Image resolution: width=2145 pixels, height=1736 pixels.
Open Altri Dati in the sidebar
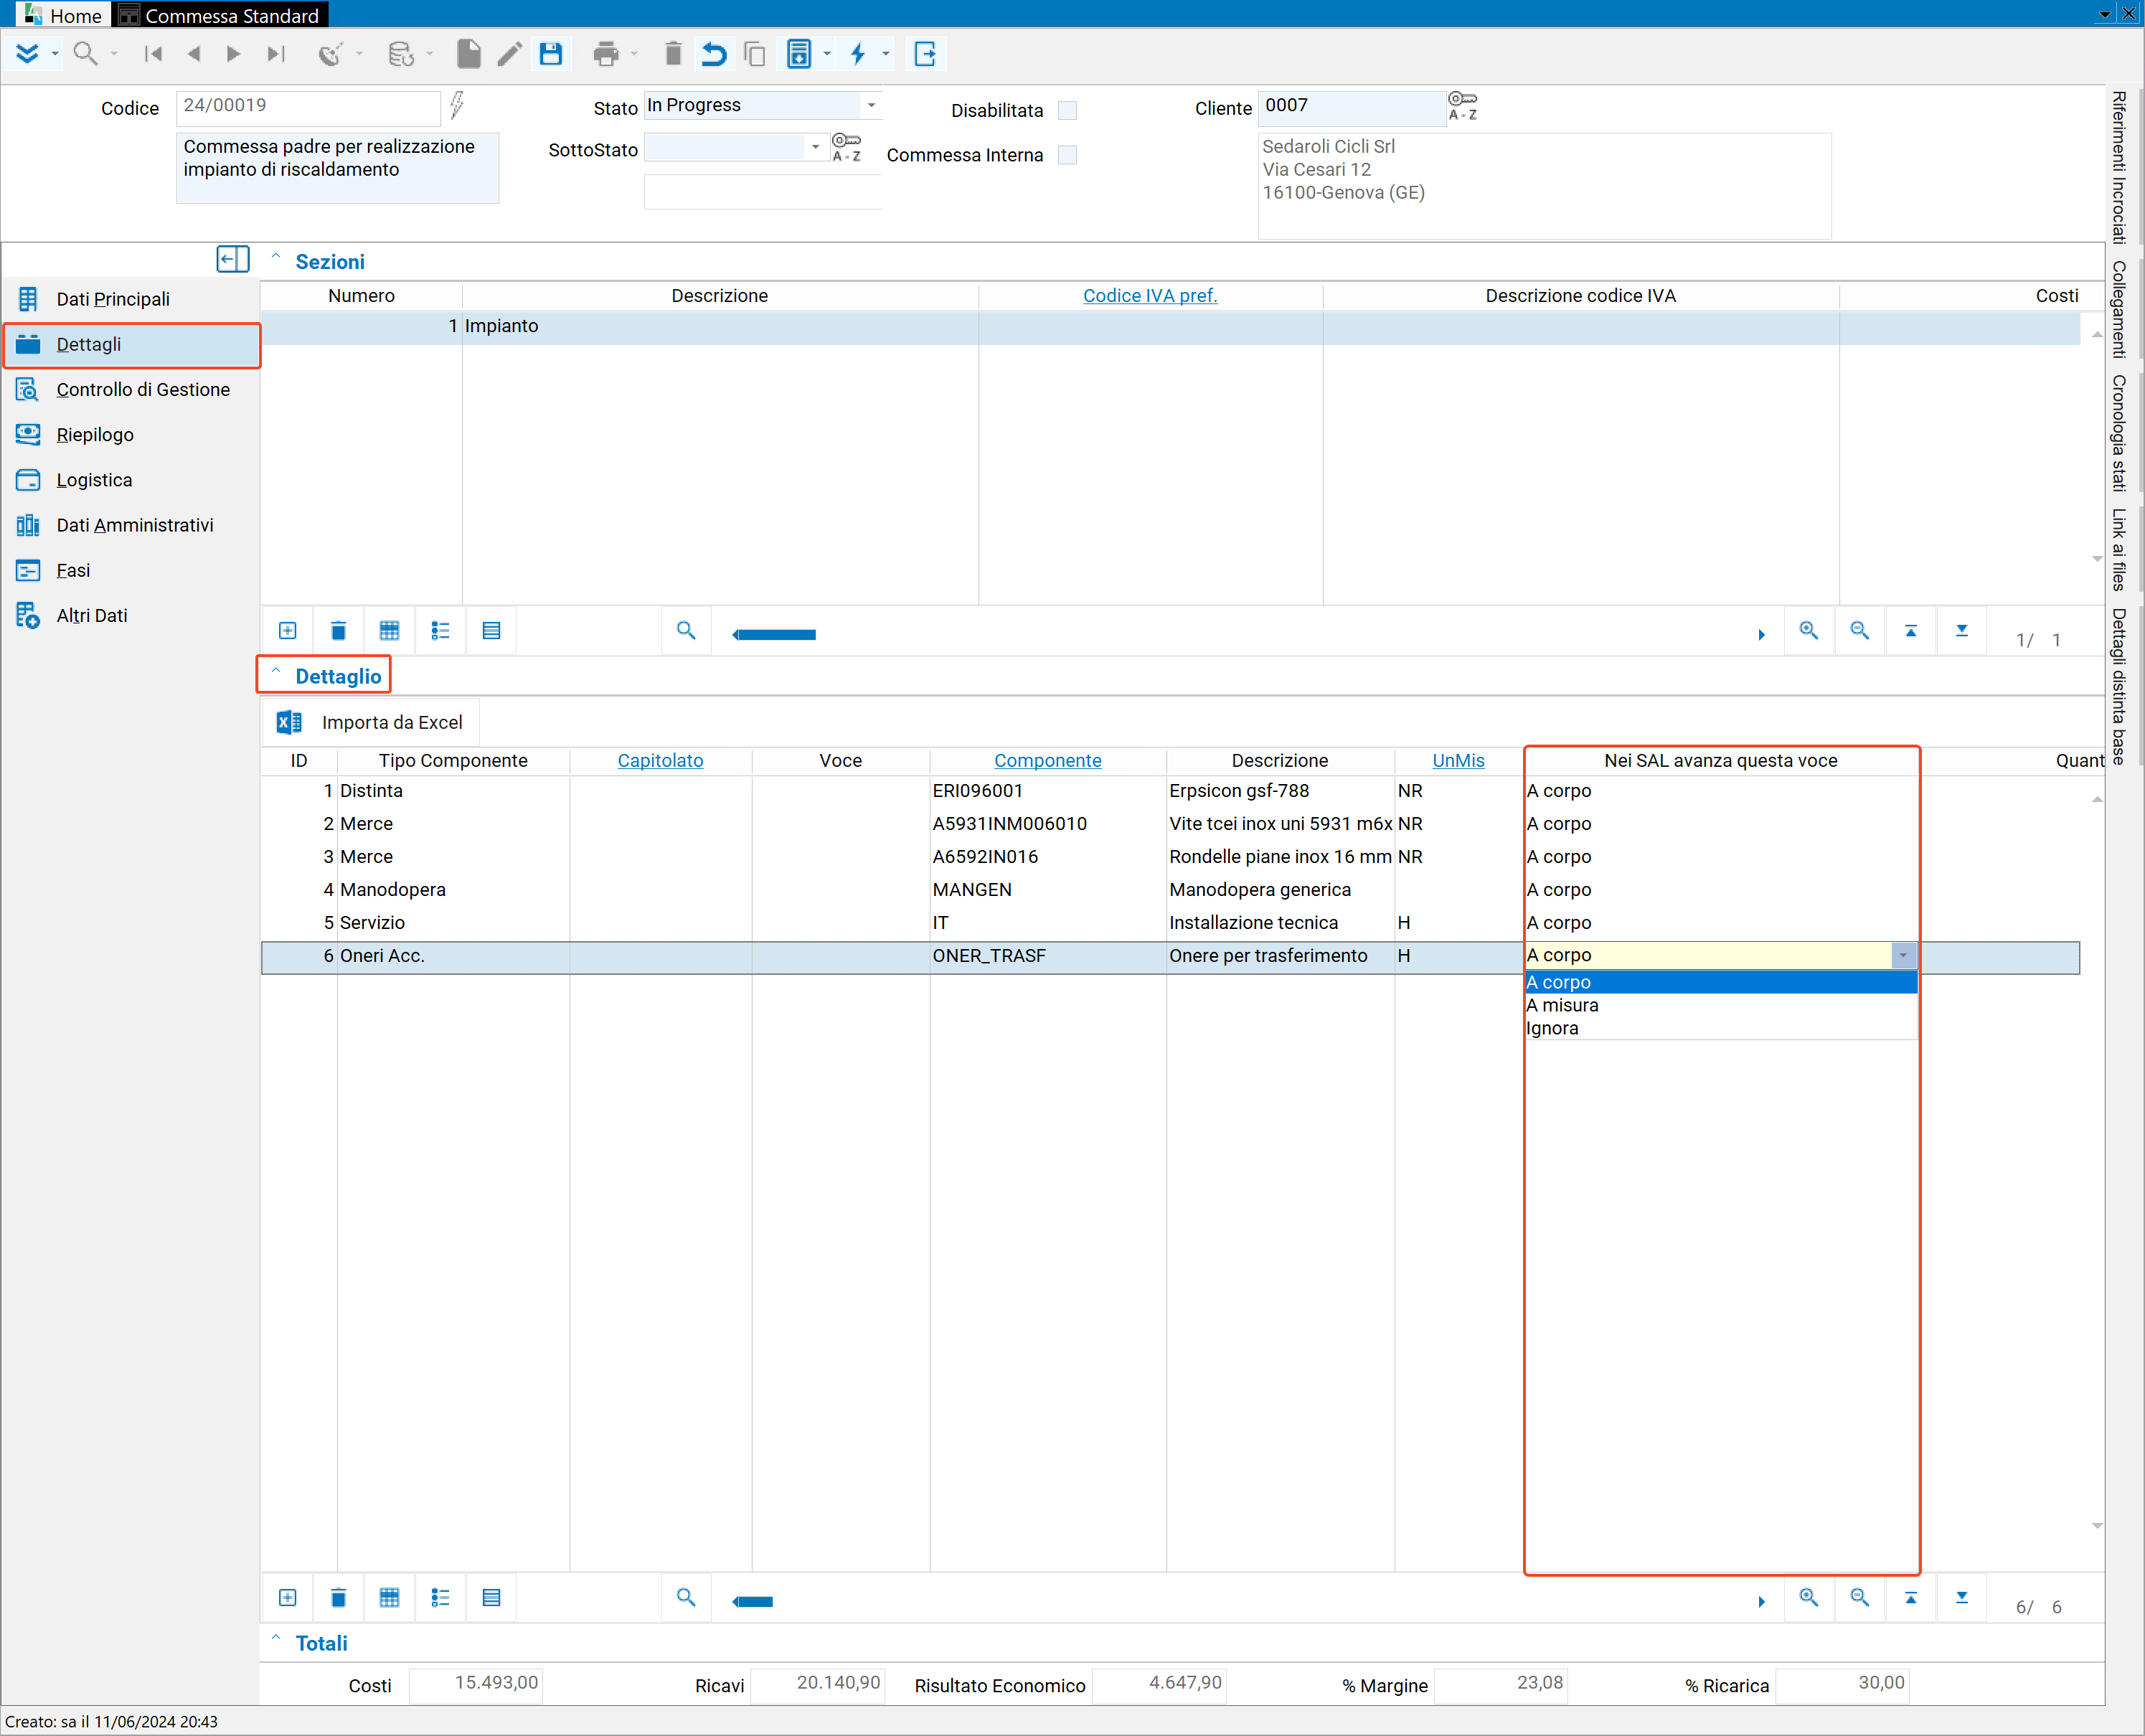[130, 615]
